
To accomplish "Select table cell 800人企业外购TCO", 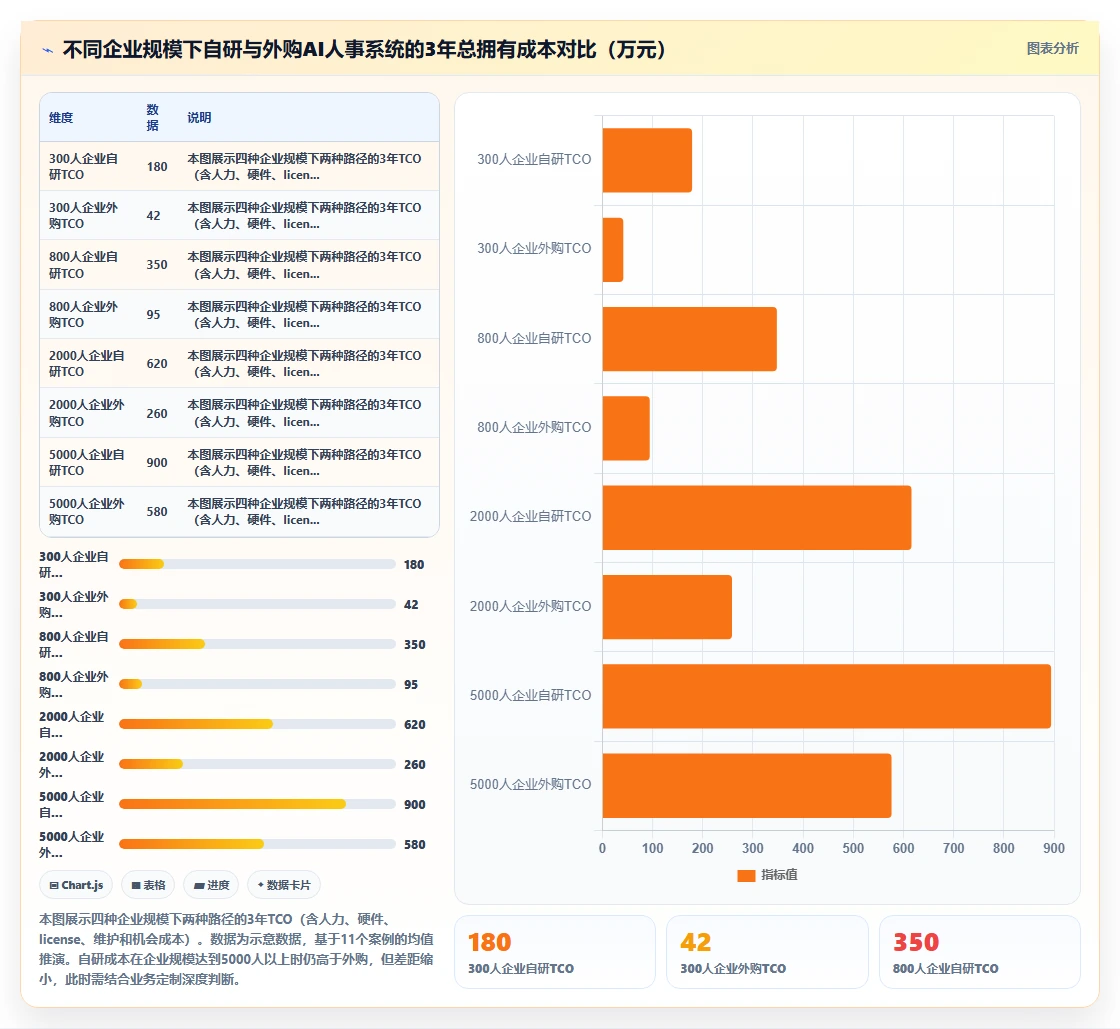I will 84,314.
